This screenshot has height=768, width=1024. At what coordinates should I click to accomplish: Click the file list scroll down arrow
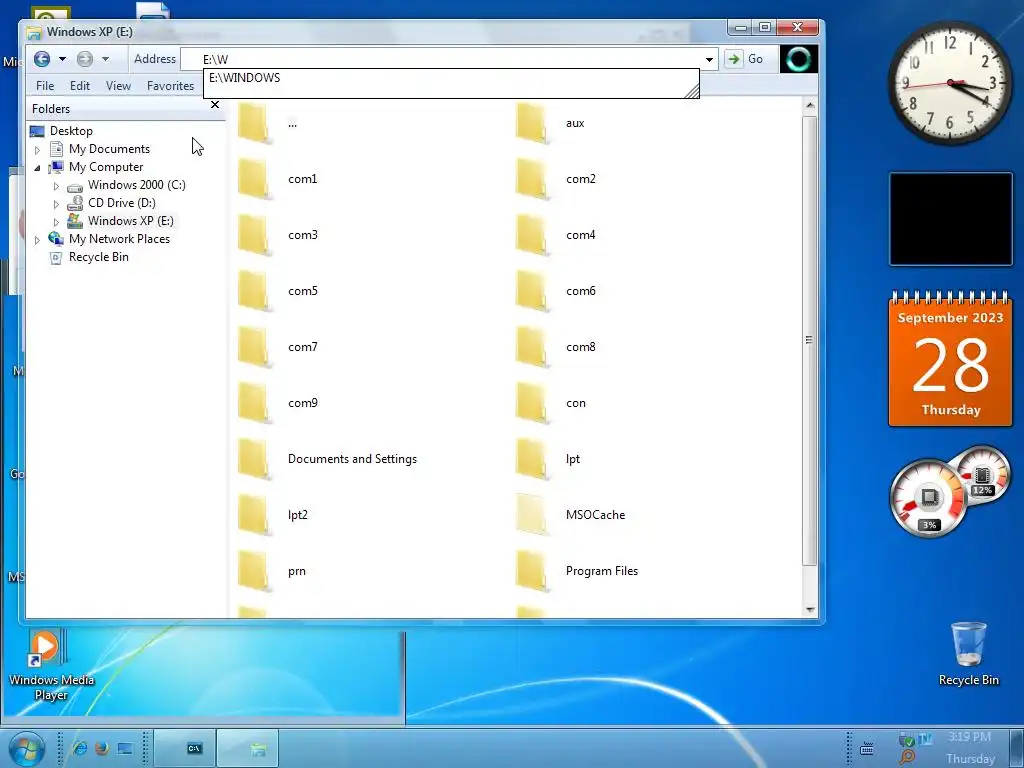810,610
